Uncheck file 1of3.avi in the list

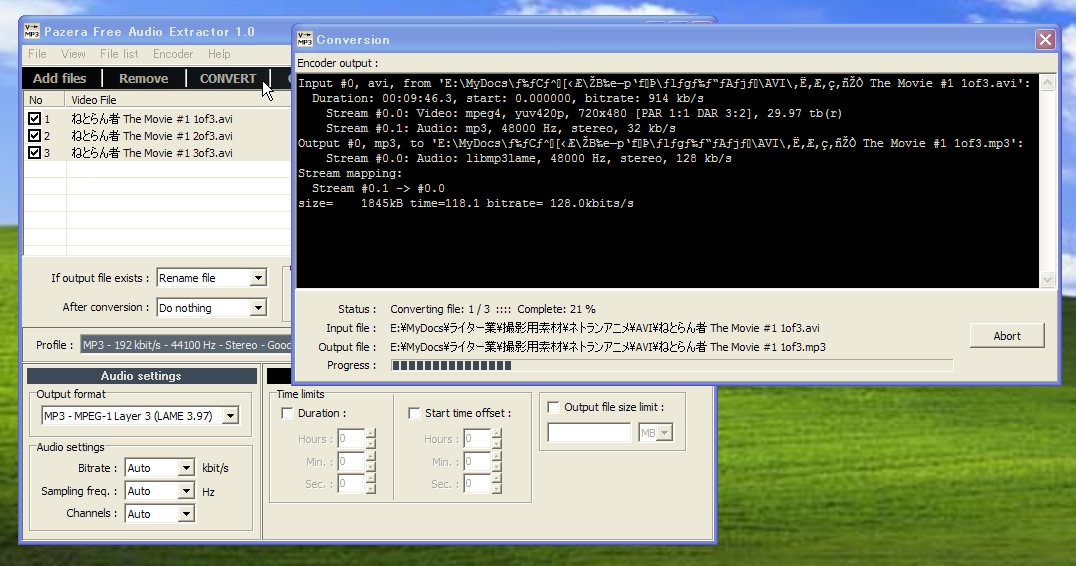click(34, 119)
